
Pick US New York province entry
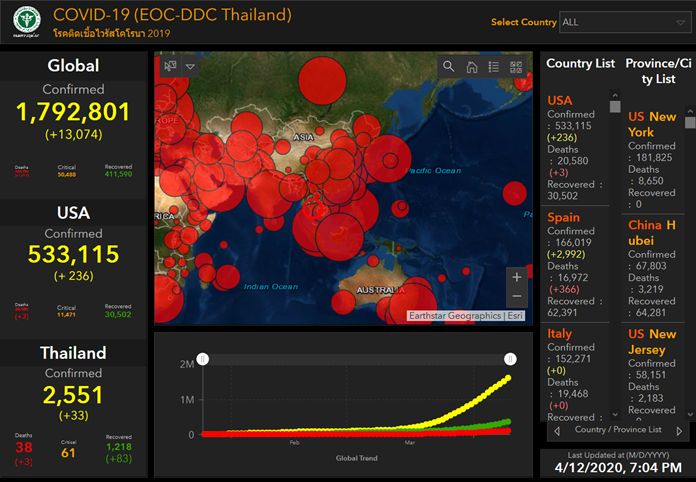pyautogui.click(x=651, y=124)
